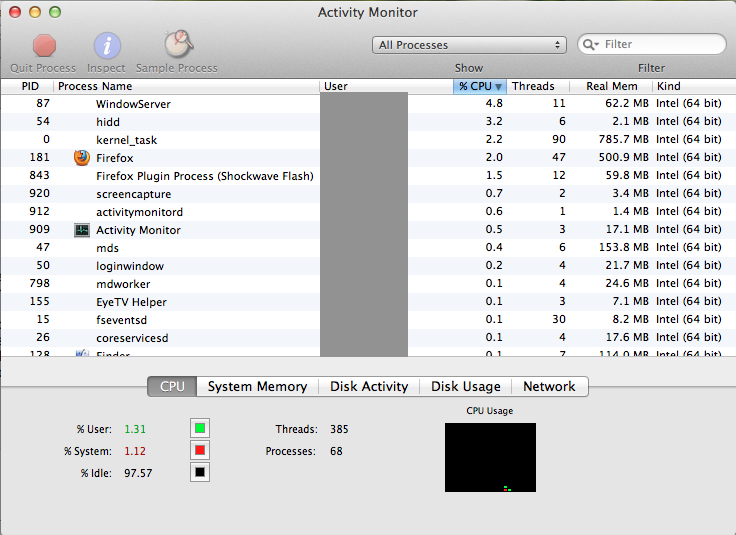Viewport: 736px width, 535px height.
Task: Click the Processes count 68
Action: click(336, 451)
